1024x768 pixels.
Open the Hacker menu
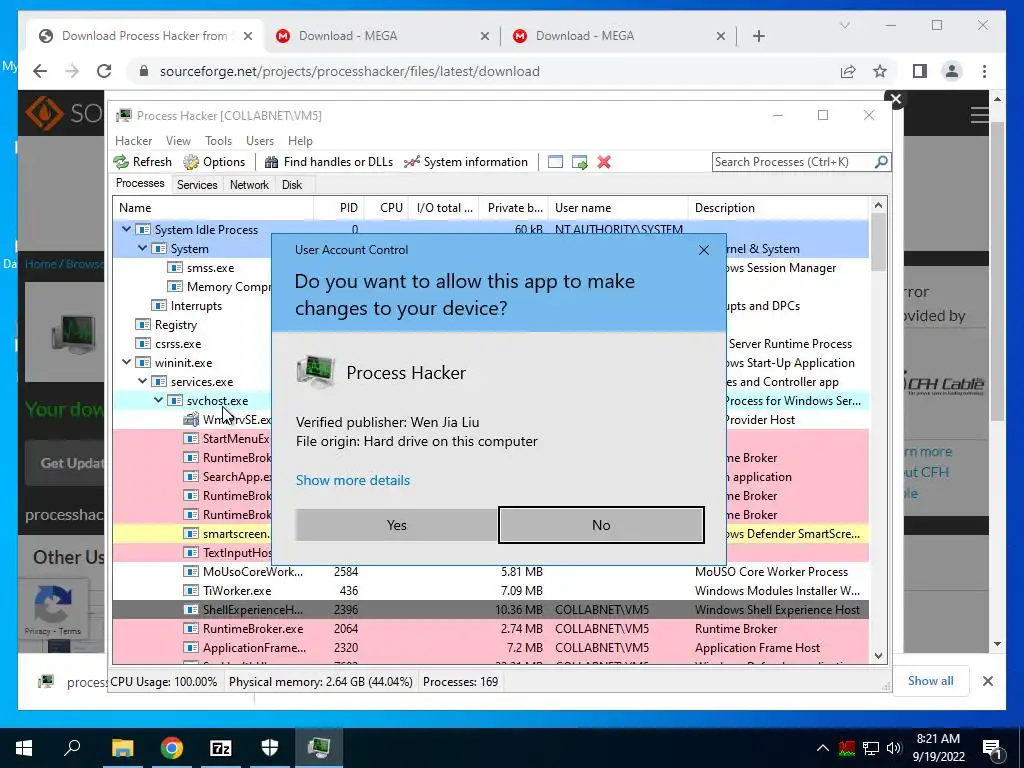click(x=133, y=141)
